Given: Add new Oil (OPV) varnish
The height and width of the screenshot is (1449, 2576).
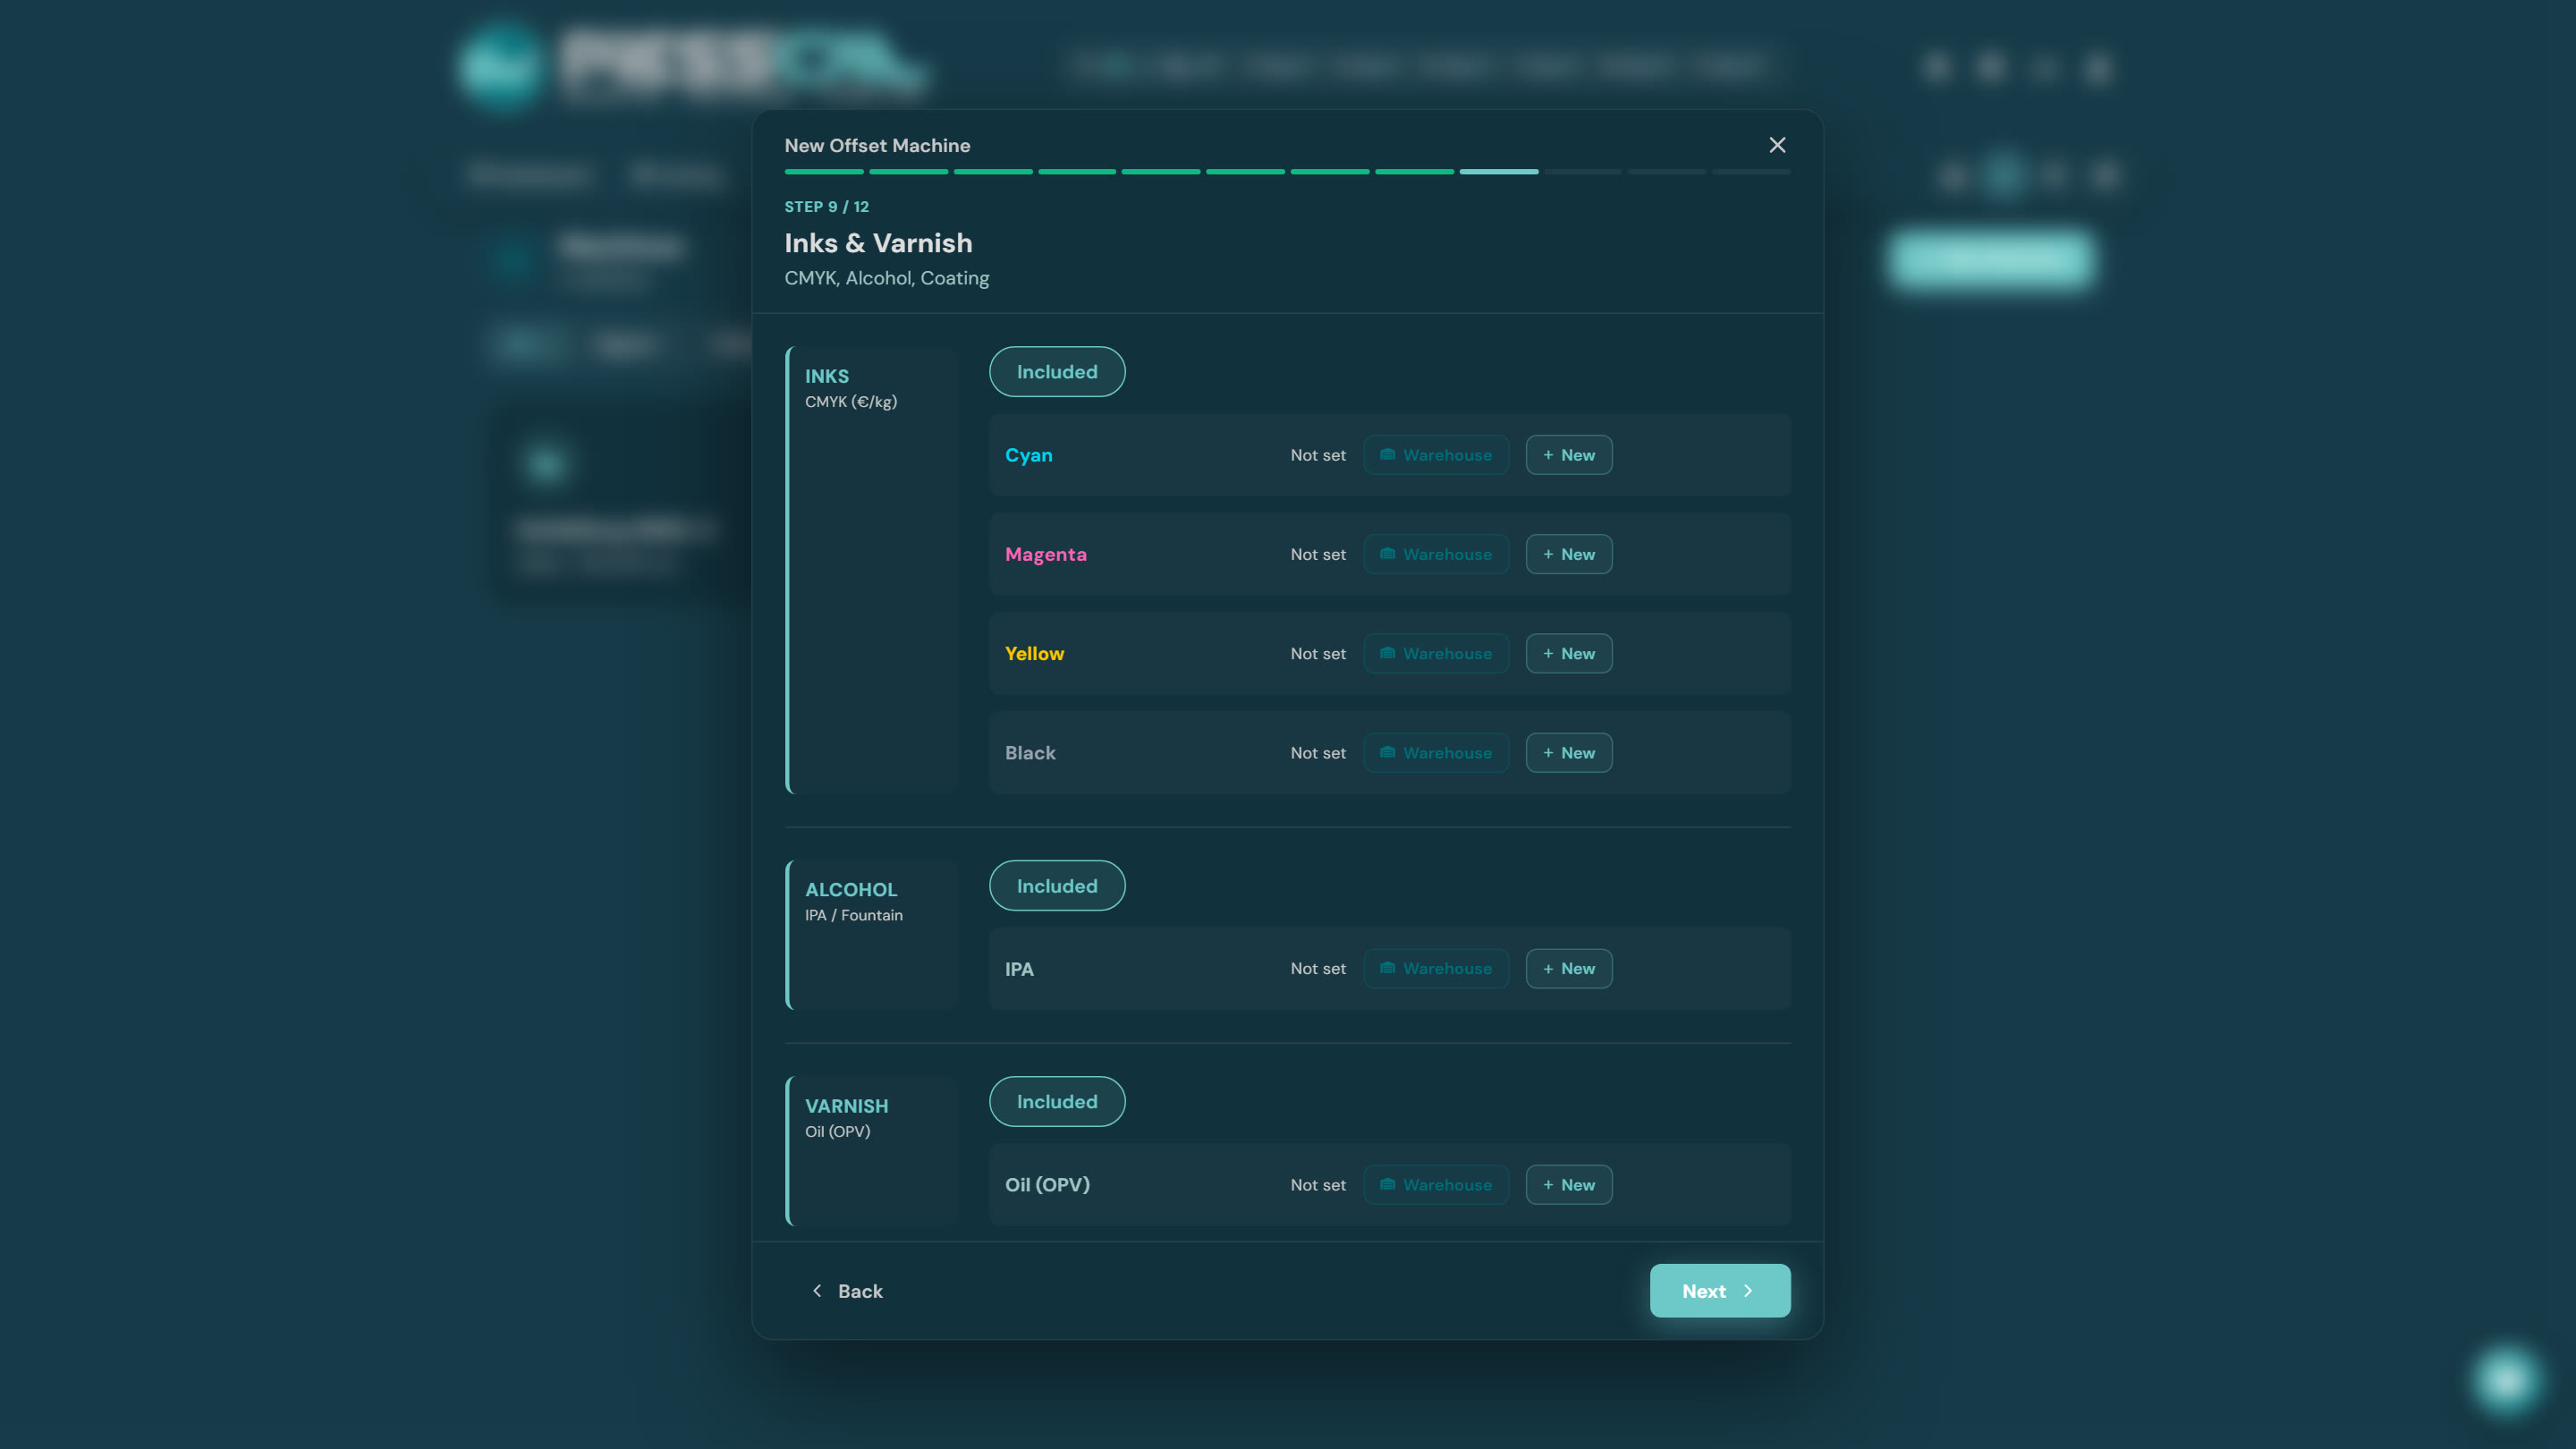Looking at the screenshot, I should pyautogui.click(x=1568, y=1185).
